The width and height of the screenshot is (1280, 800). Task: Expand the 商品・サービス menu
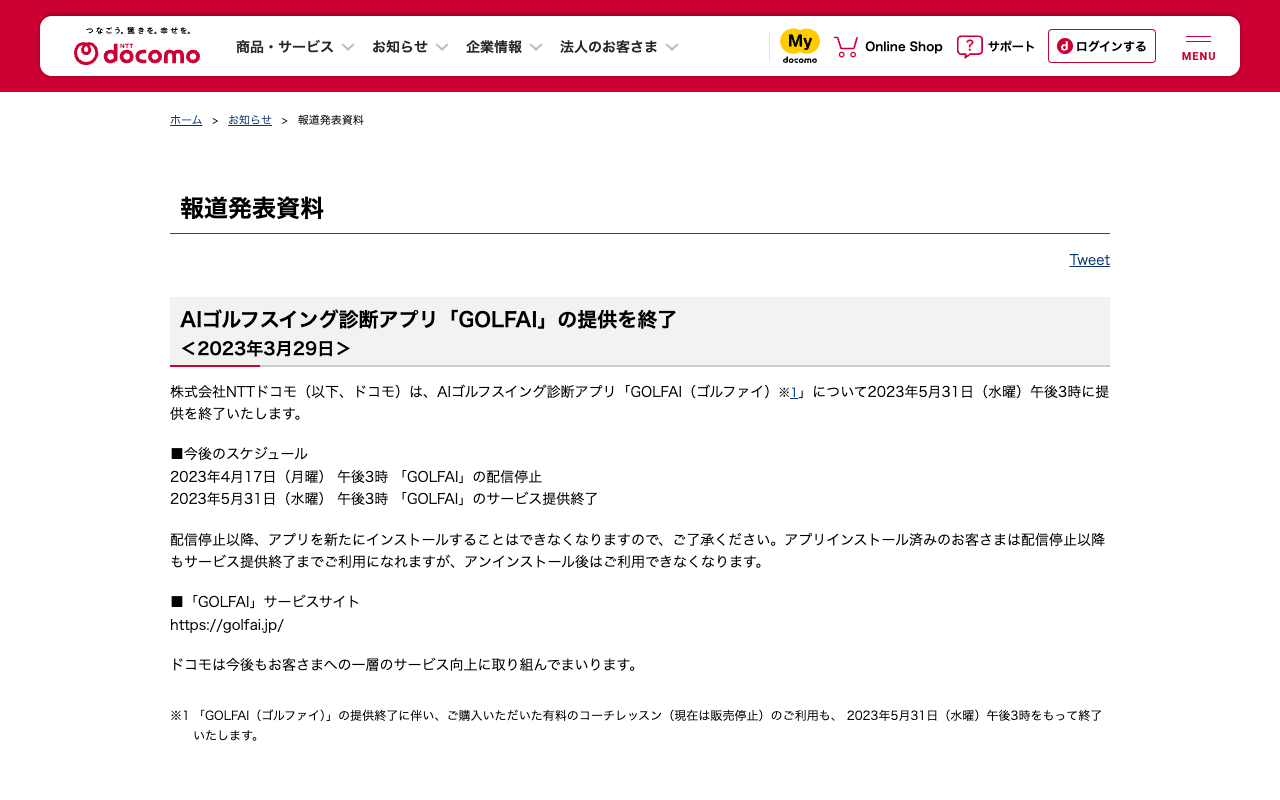[295, 46]
